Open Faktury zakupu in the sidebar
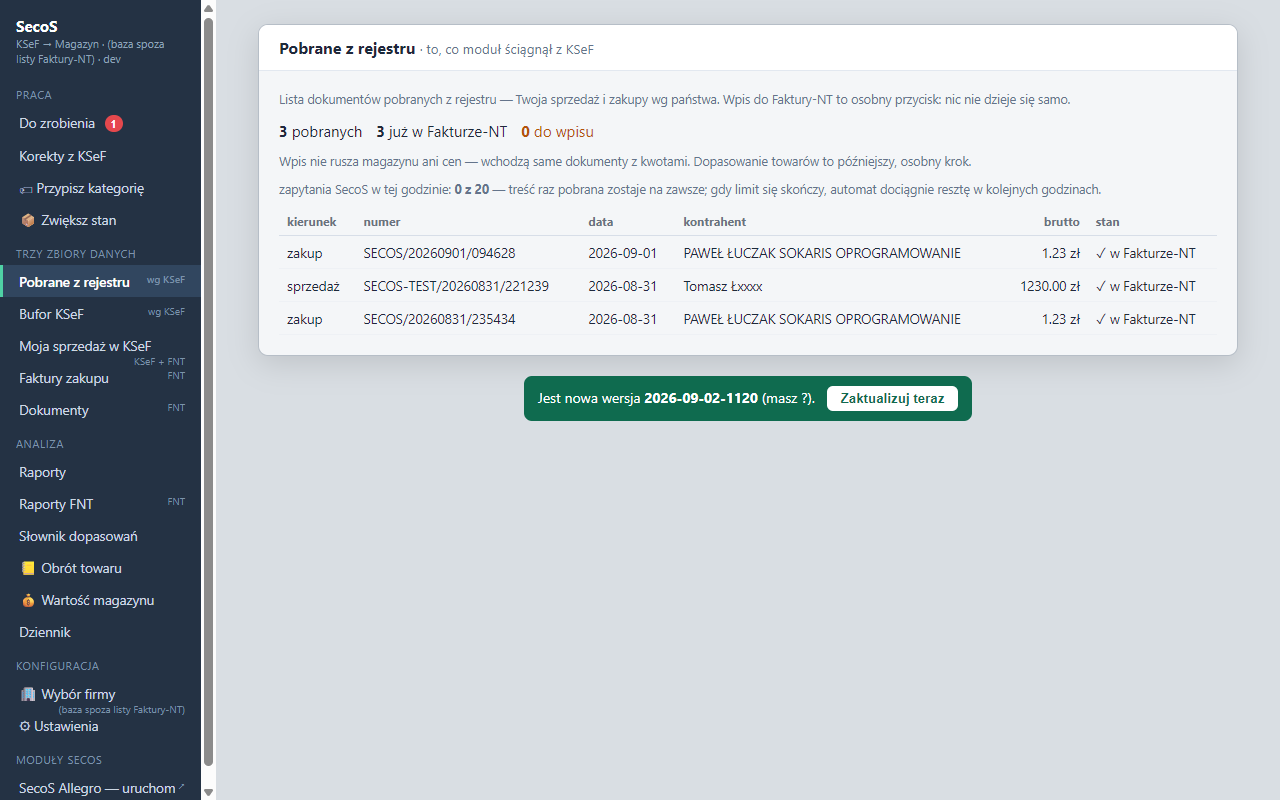The height and width of the screenshot is (800, 1280). pyautogui.click(x=100, y=378)
